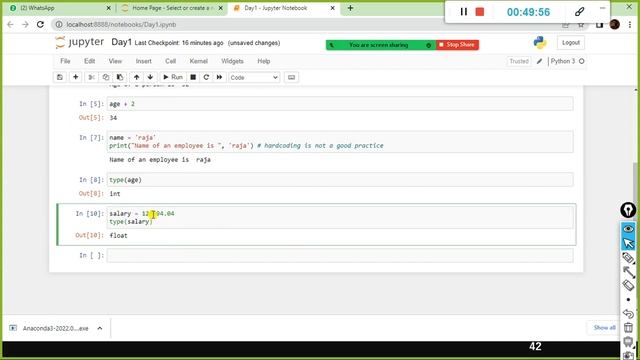Open the Widgets menu

point(232,61)
